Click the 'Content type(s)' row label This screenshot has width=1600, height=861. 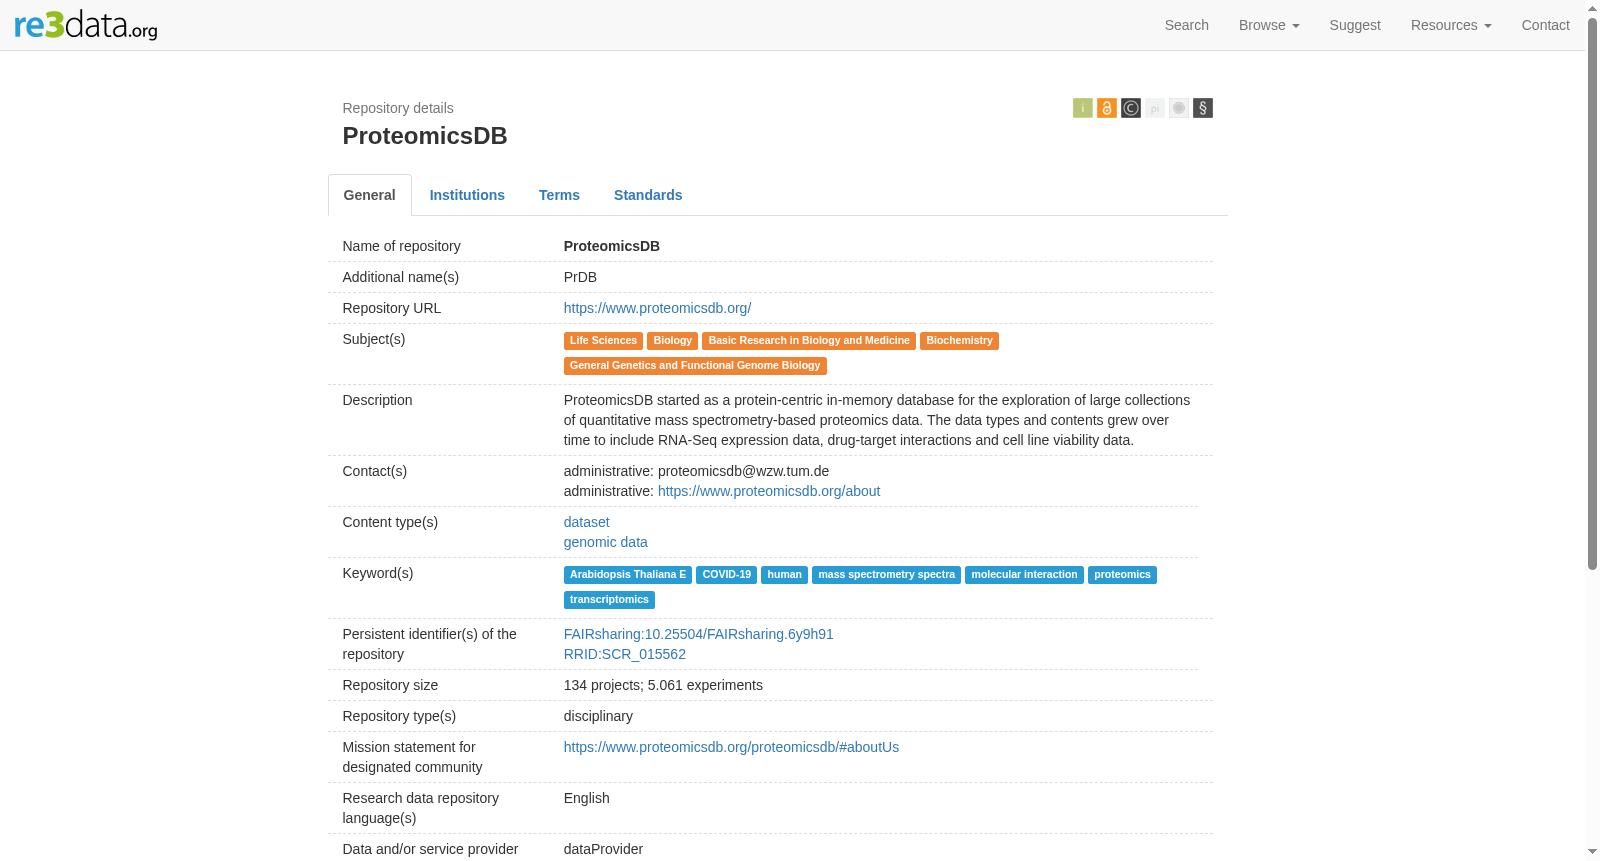390,522
